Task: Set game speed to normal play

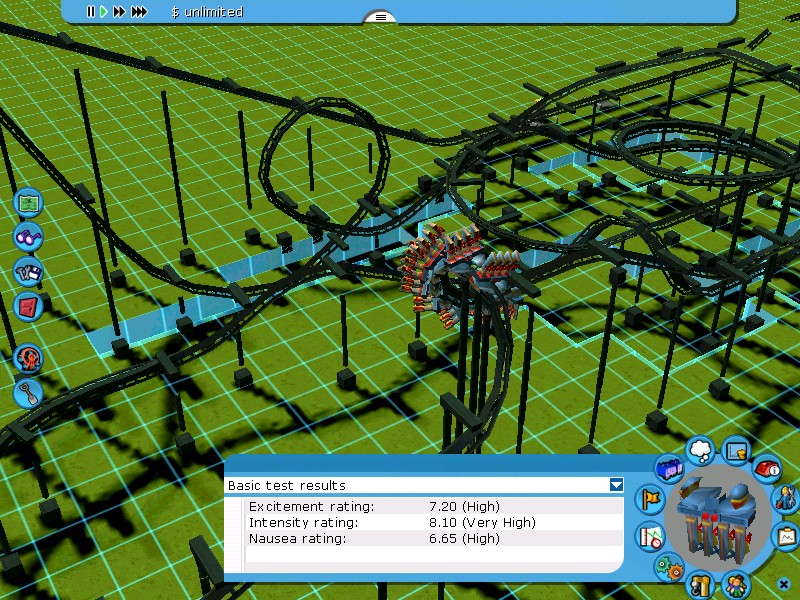Action: [x=104, y=12]
